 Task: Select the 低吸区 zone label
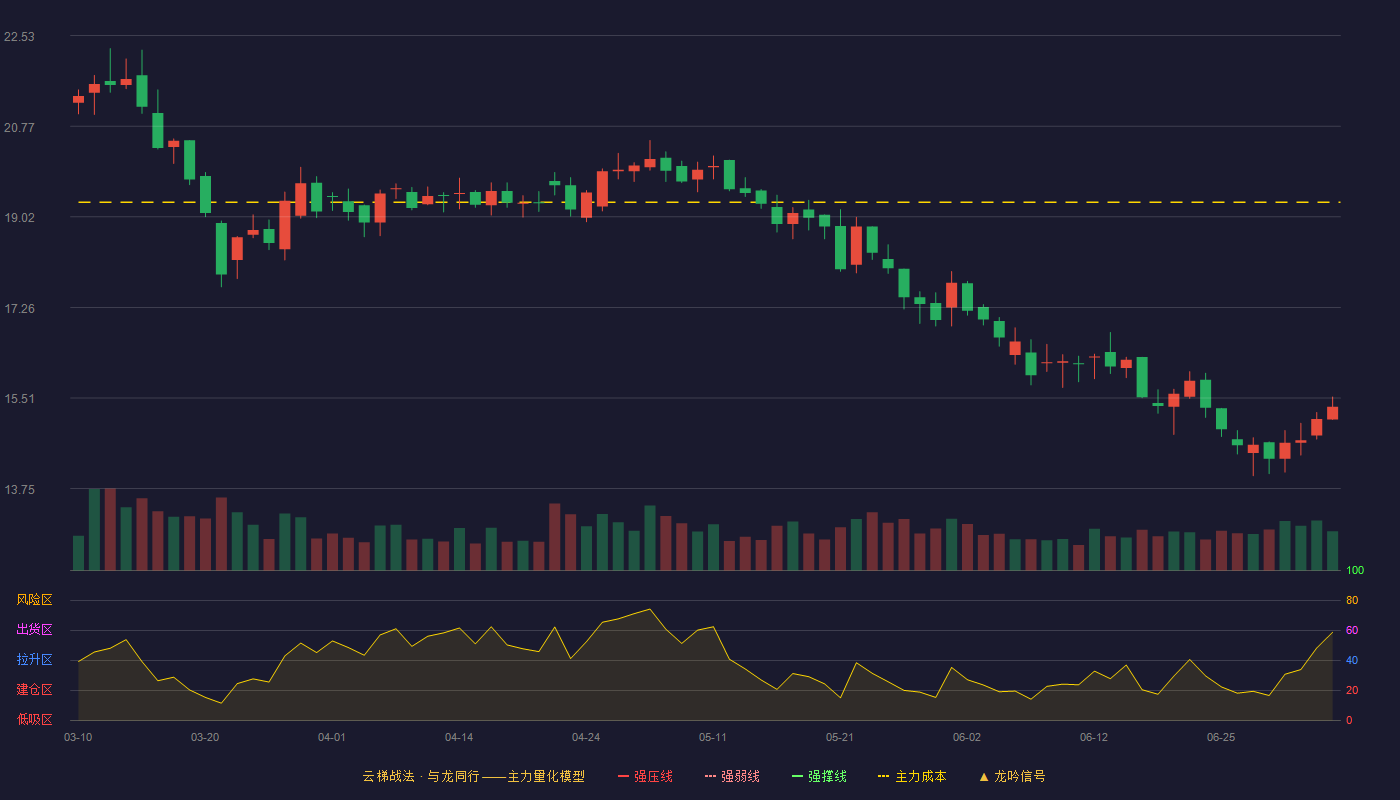coord(34,719)
